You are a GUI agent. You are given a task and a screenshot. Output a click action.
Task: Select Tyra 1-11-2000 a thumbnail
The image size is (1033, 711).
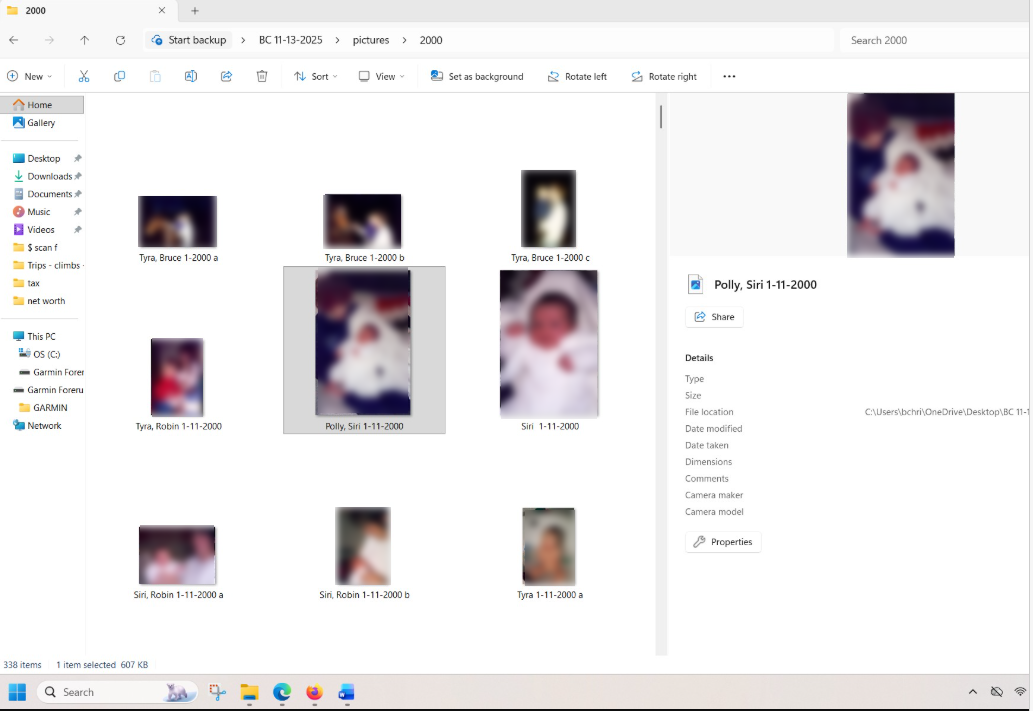pos(549,546)
